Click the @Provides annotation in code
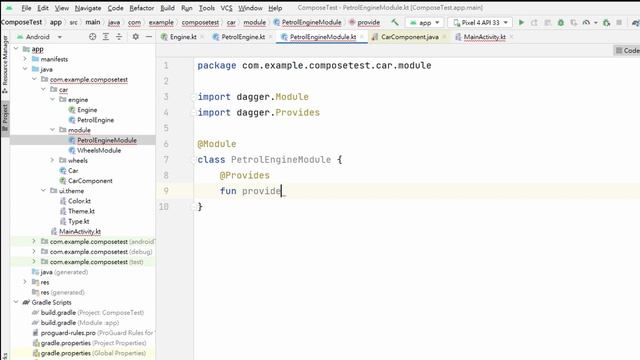Screen dimensions: 640x360 (244, 175)
